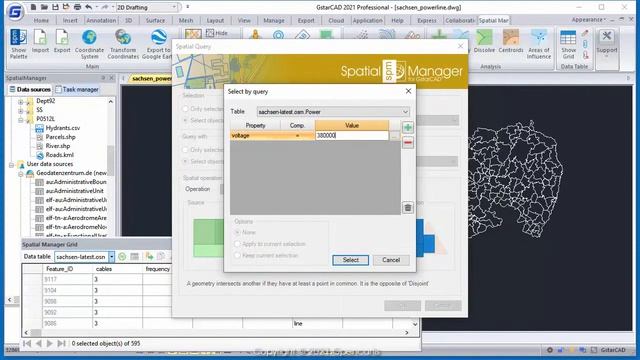Open the Appearance dropdown menu
The image size is (640, 360).
point(589,20)
